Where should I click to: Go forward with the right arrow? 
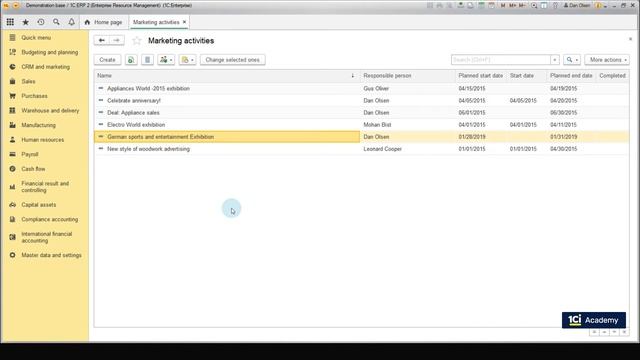tap(117, 40)
